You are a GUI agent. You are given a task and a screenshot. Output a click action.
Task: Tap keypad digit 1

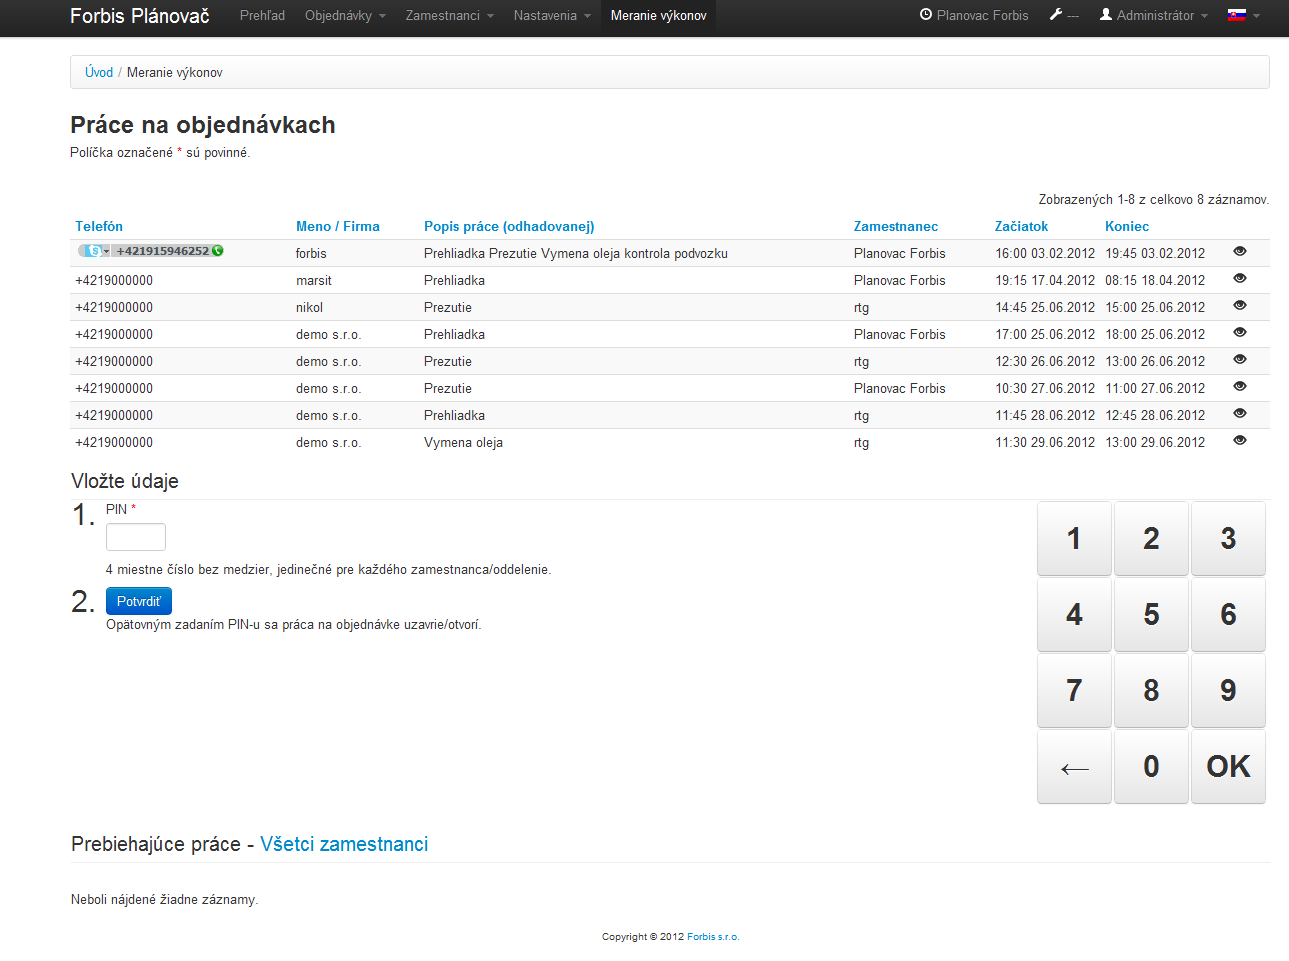click(x=1074, y=538)
